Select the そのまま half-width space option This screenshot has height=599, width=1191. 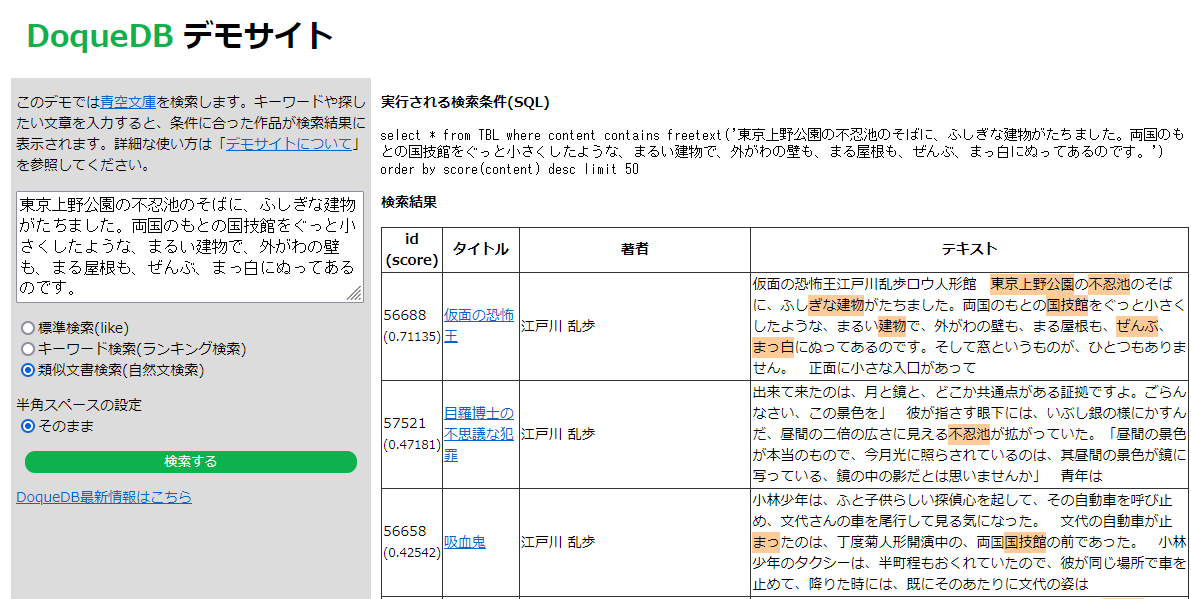click(28, 426)
